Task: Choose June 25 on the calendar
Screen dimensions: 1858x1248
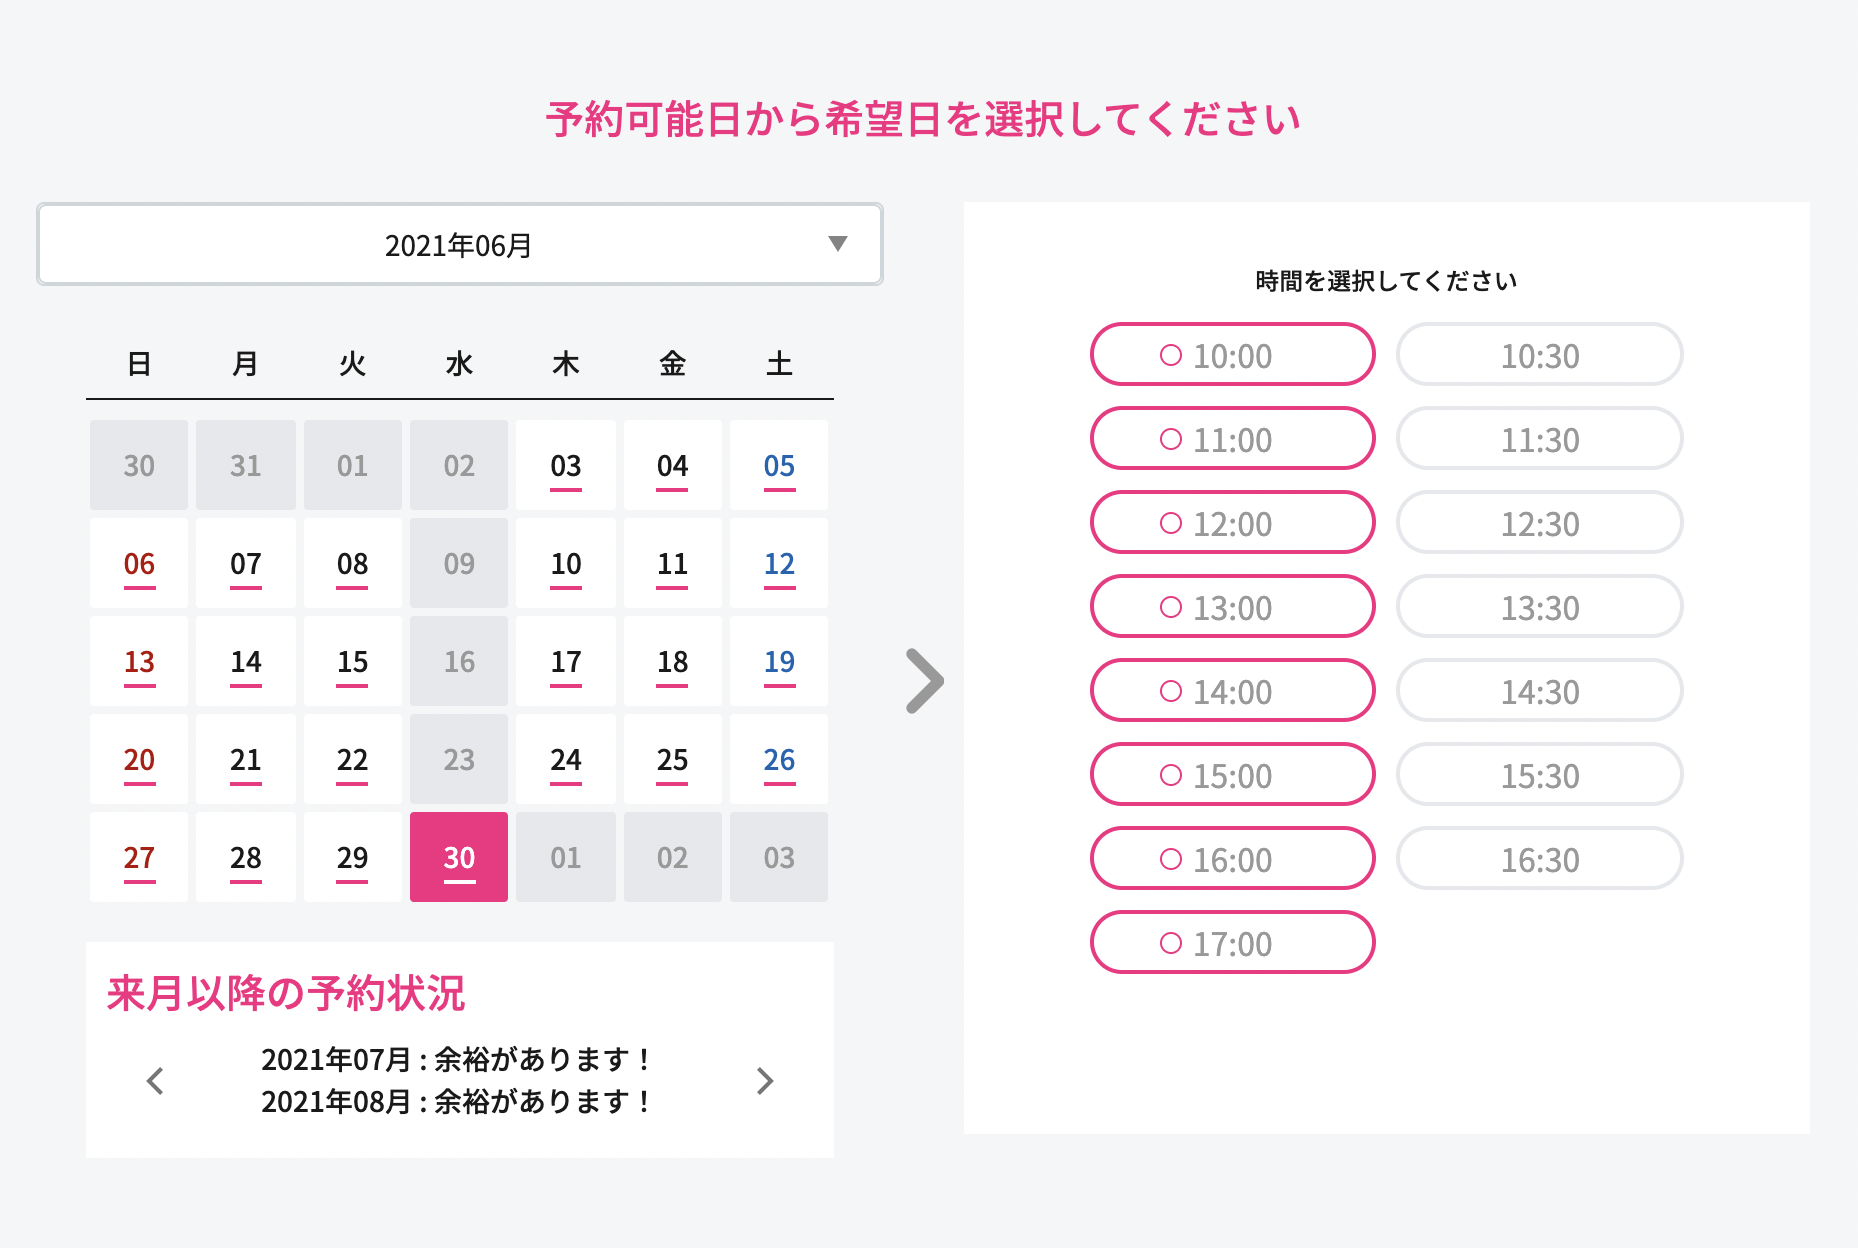Action: [672, 760]
